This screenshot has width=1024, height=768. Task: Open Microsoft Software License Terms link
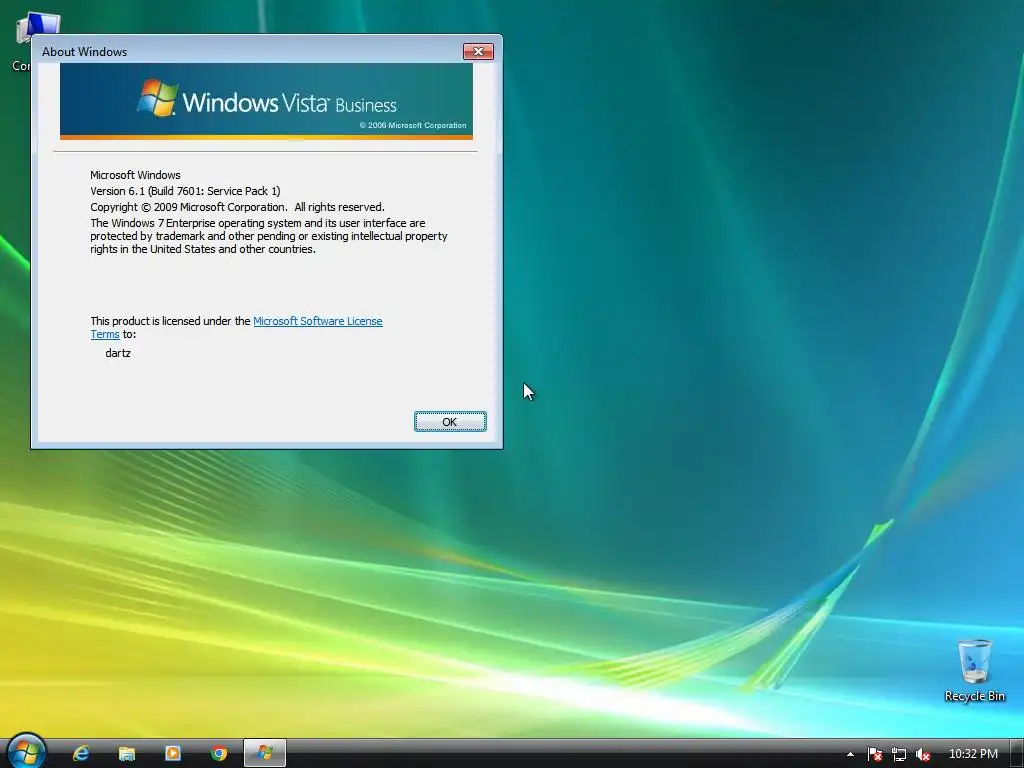coord(317,321)
